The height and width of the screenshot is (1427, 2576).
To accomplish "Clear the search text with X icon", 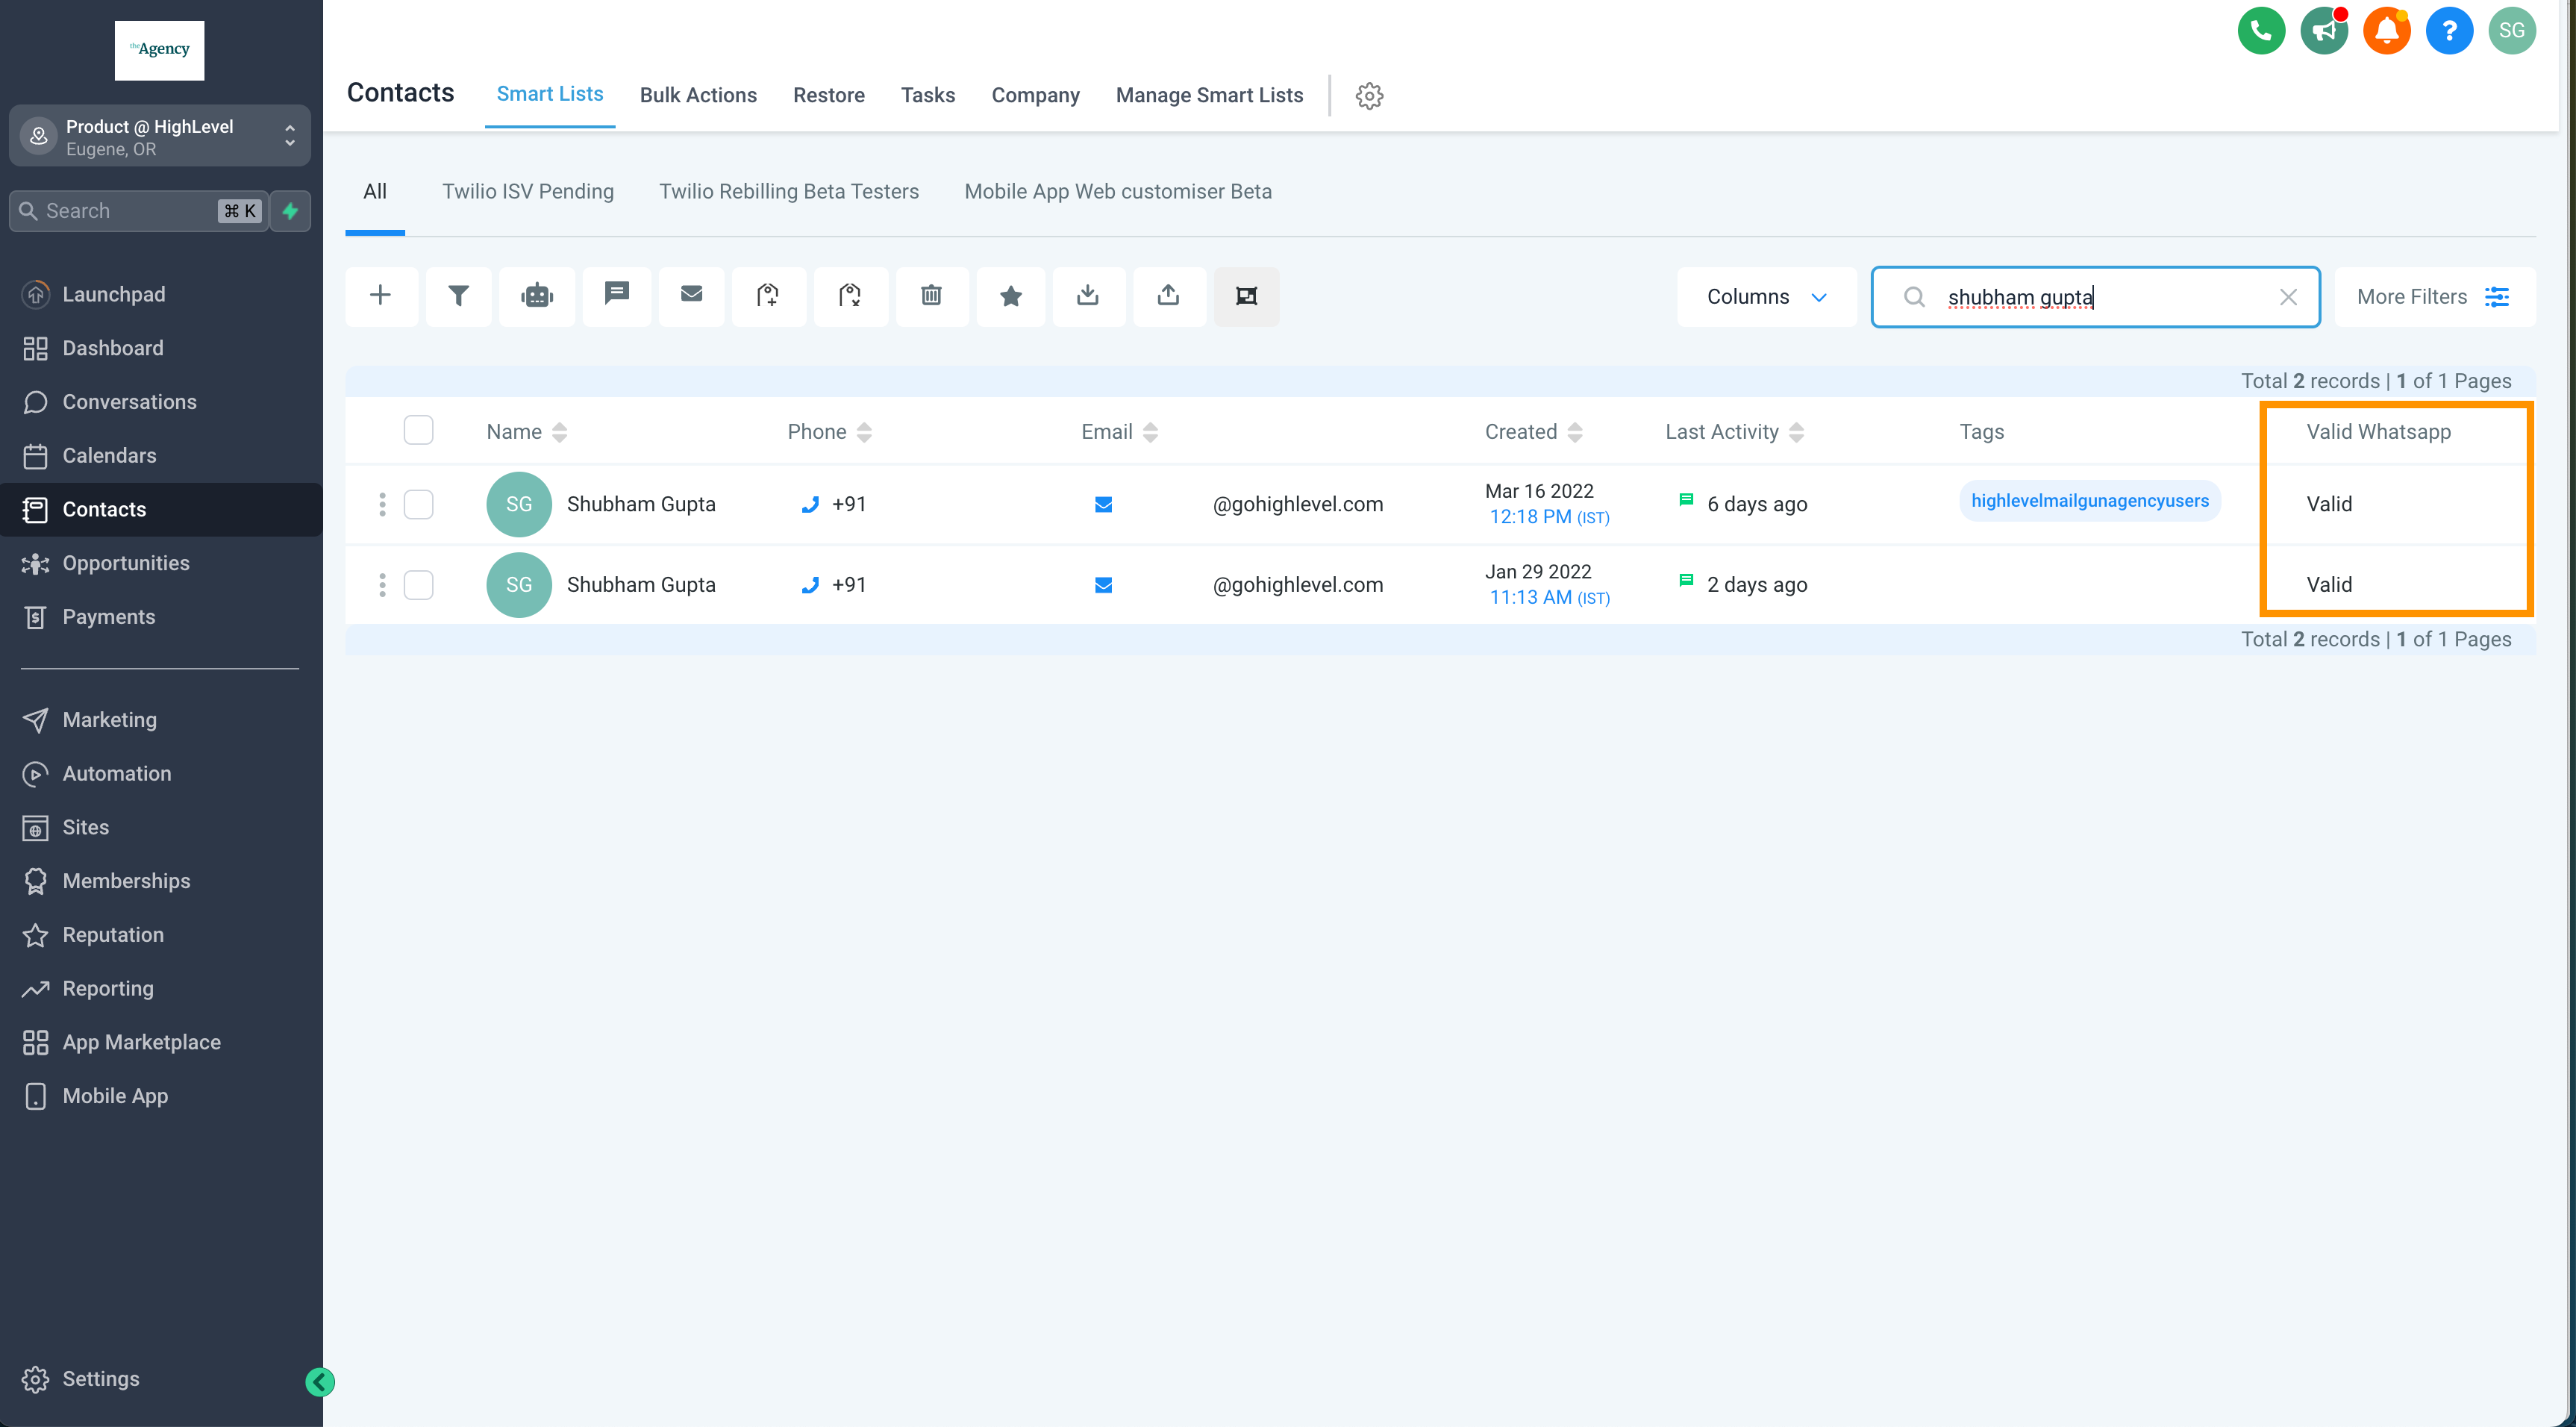I will [x=2288, y=297].
